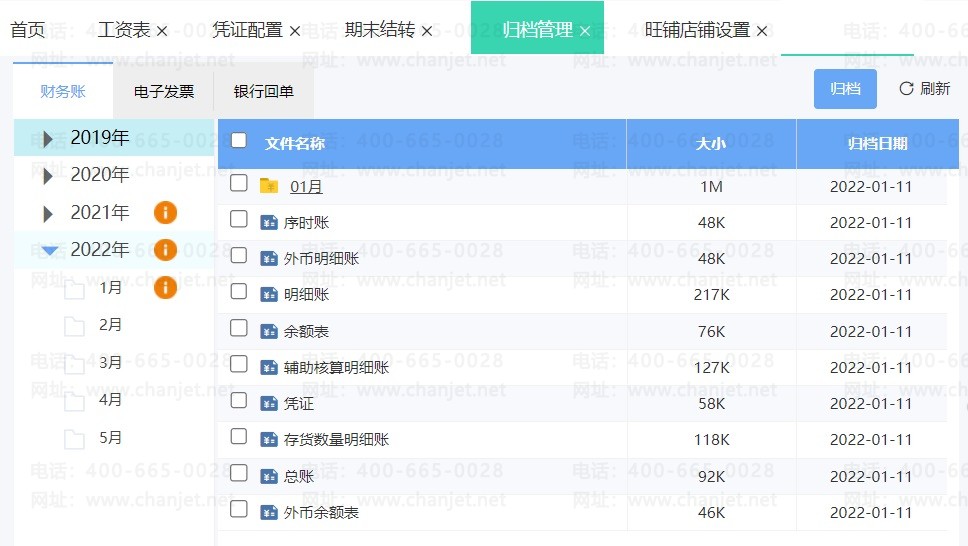
Task: Click the orange info icon beside 2021年
Action: click(x=165, y=212)
